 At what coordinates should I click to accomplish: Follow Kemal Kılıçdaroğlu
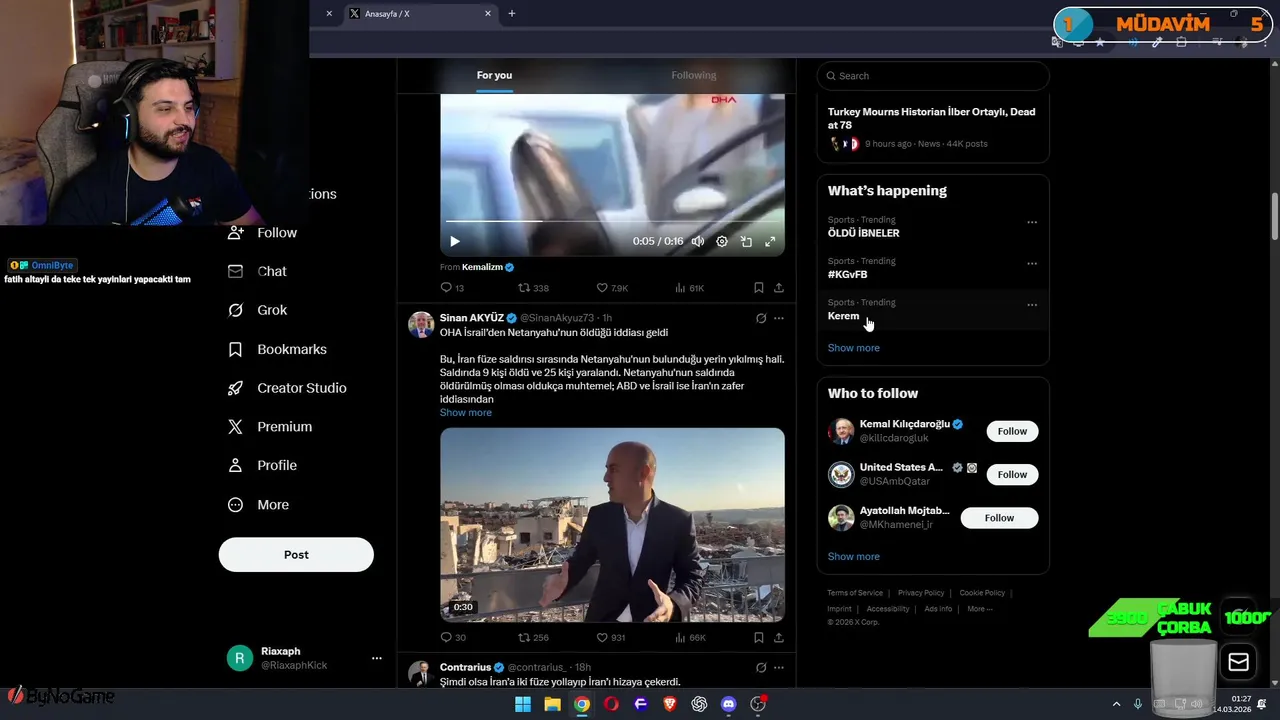tap(1012, 431)
